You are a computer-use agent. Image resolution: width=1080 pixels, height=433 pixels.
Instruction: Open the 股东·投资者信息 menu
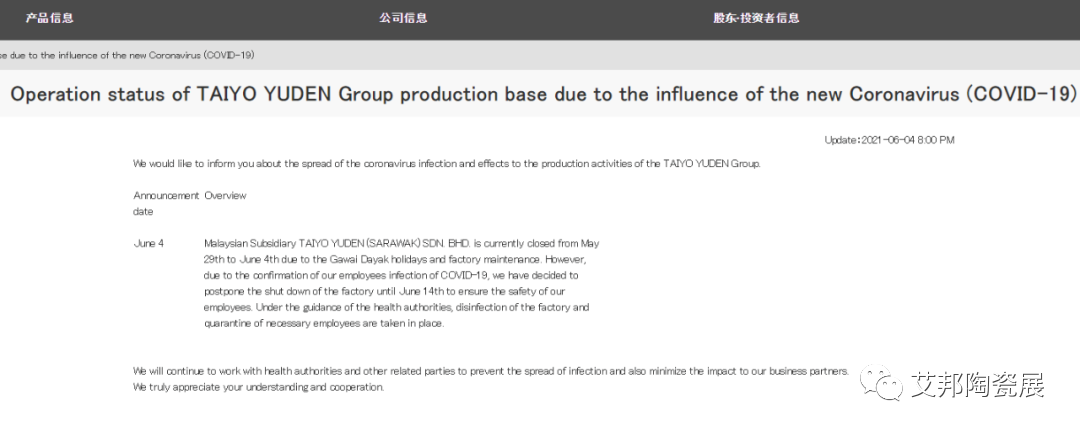(x=756, y=19)
